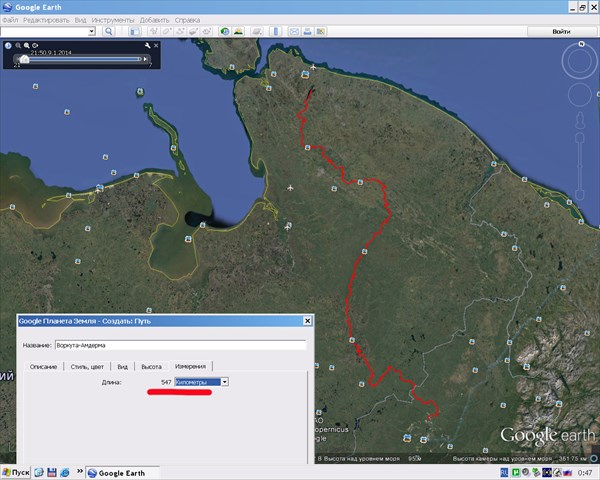The width and height of the screenshot is (600, 480).
Task: Close the Создать: Путь dialog
Action: [307, 321]
